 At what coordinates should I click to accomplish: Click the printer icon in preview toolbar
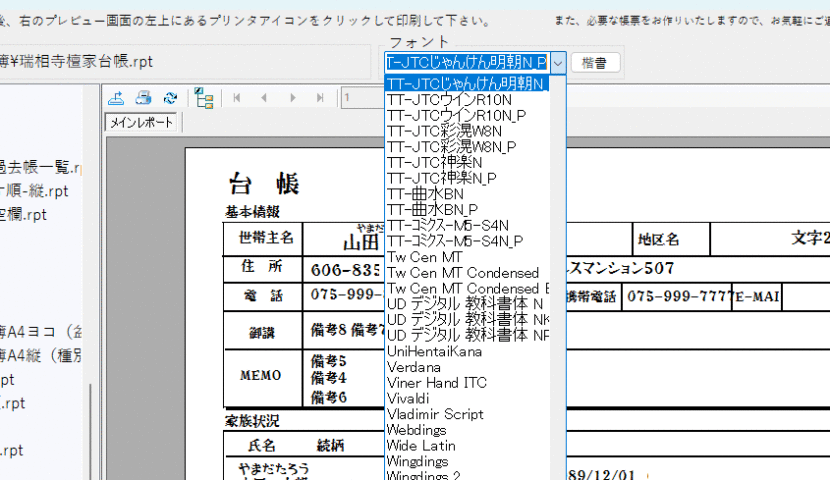[144, 98]
